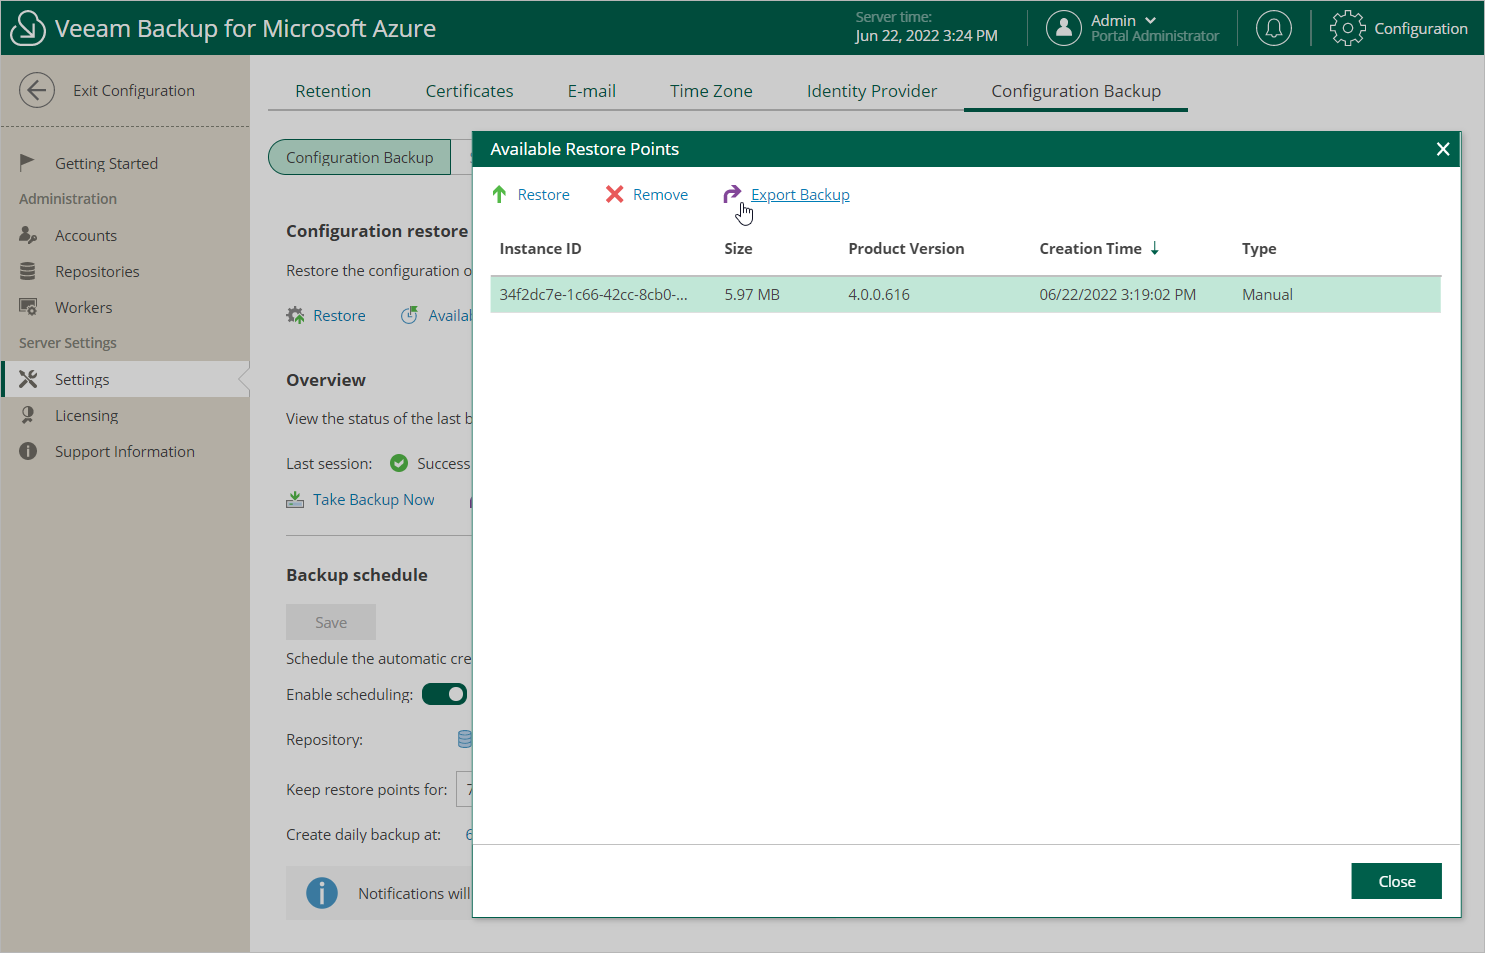Click Exit Configuration label
1485x953 pixels.
[x=133, y=90]
